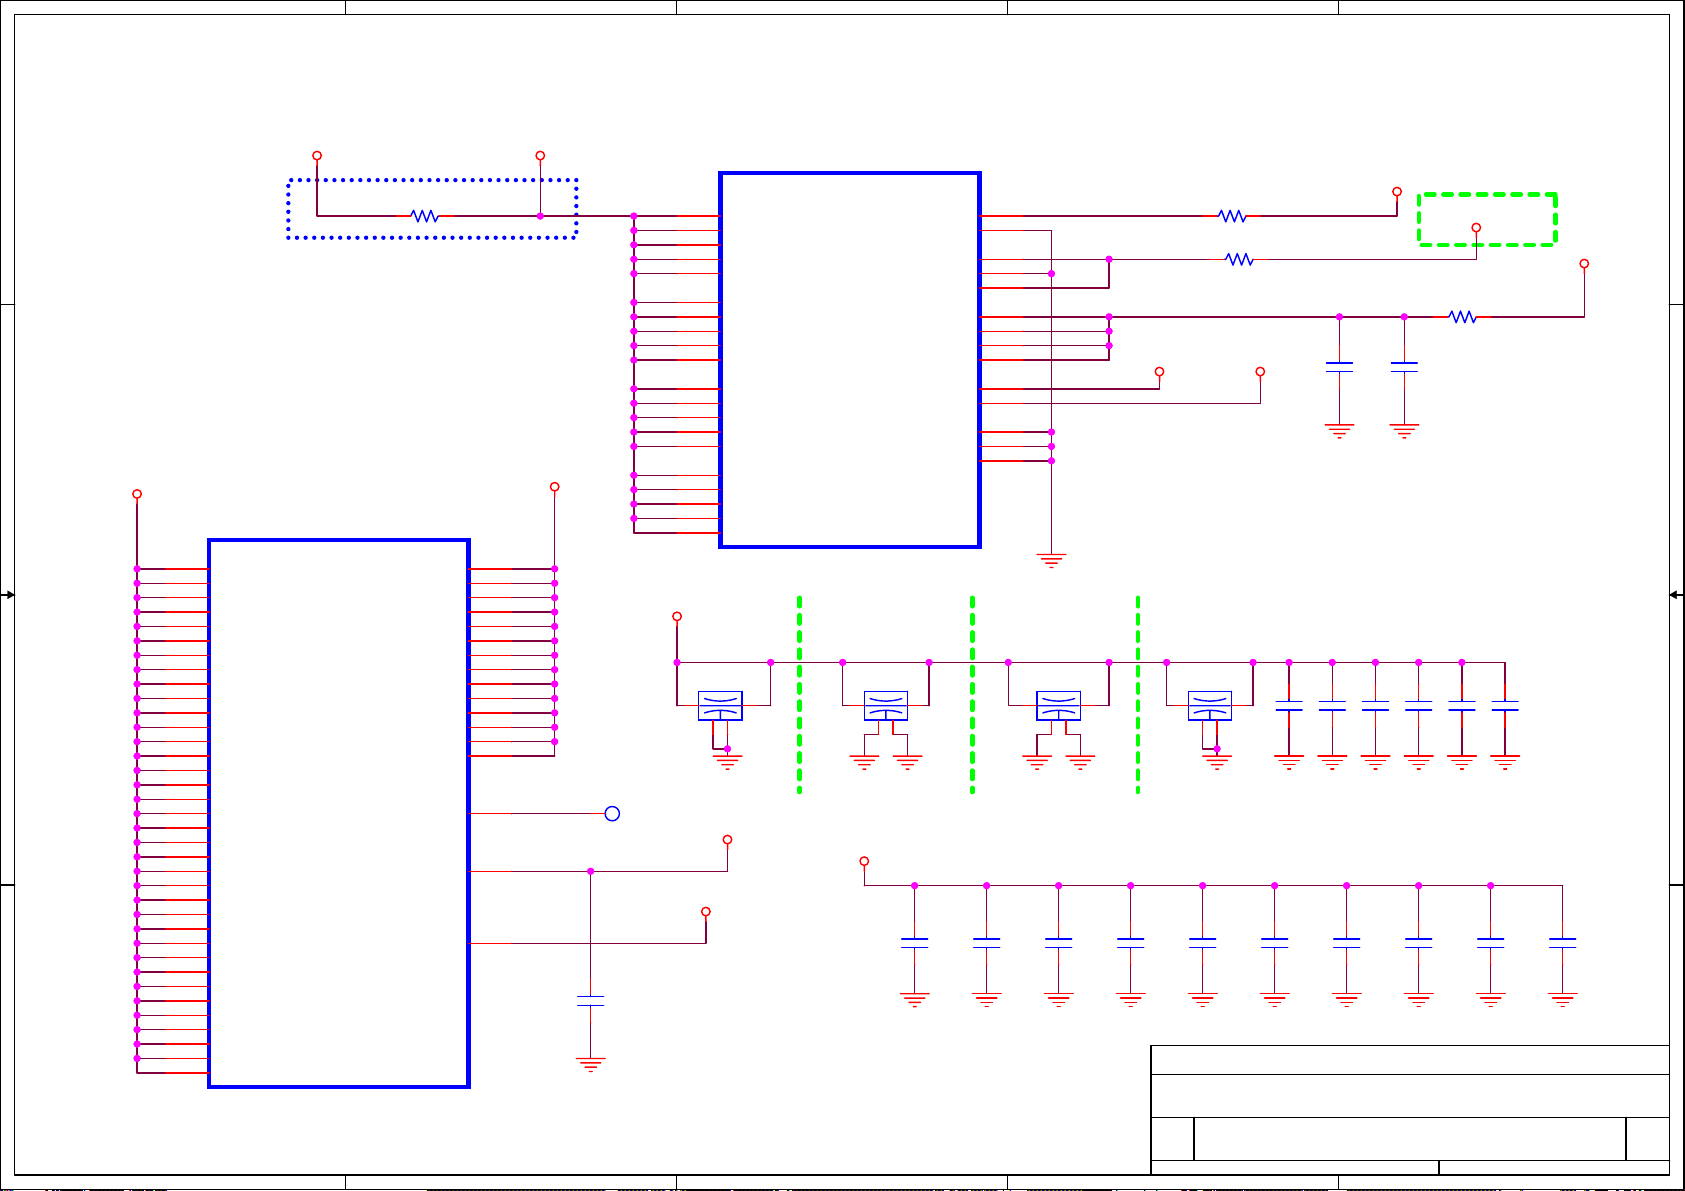Select the resistor leading to the green dashed box

(1239, 260)
